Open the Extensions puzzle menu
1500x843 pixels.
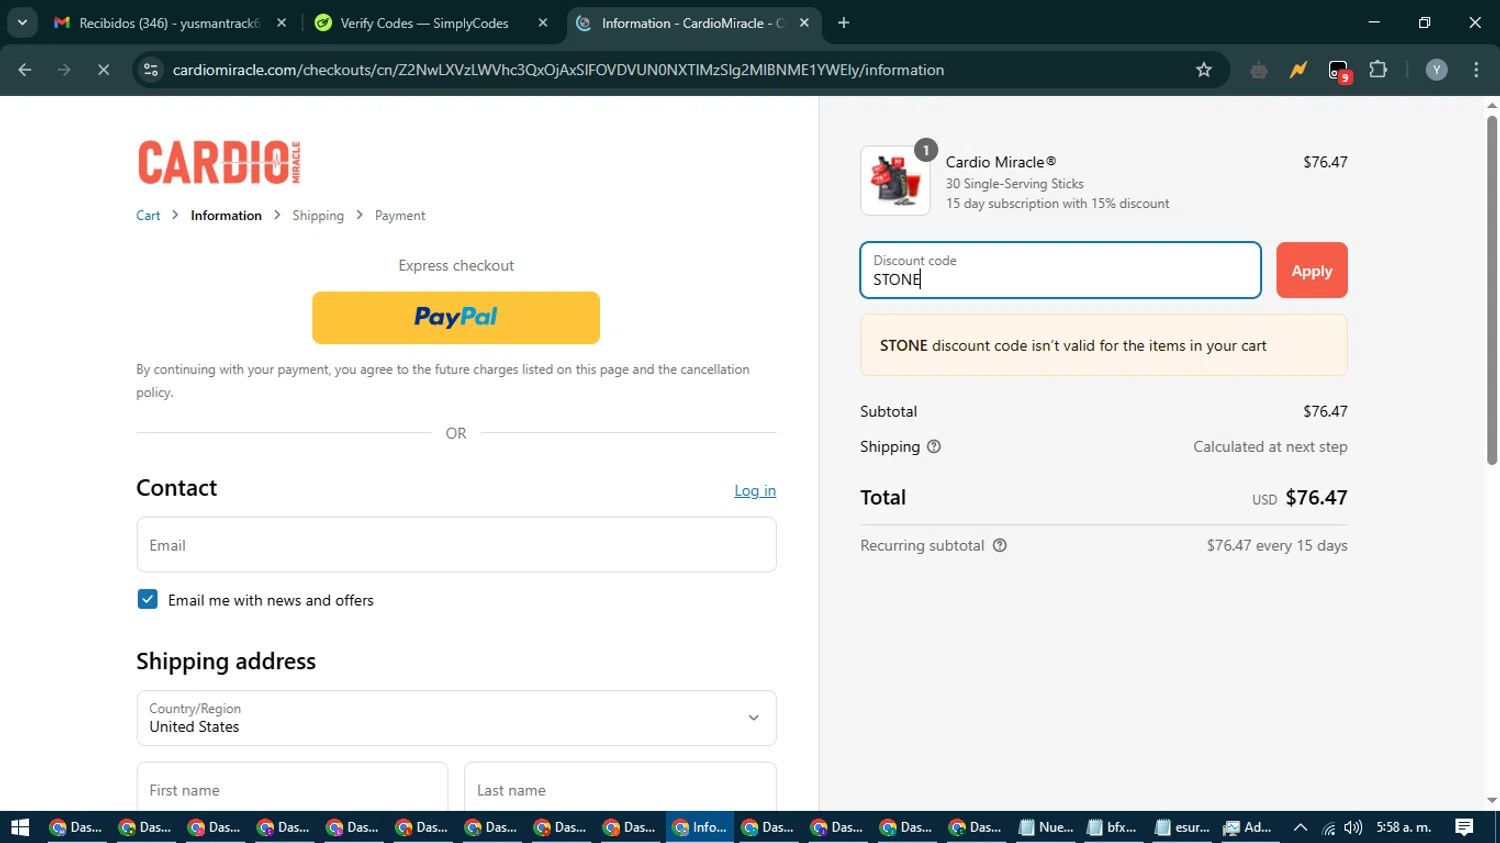(1378, 70)
